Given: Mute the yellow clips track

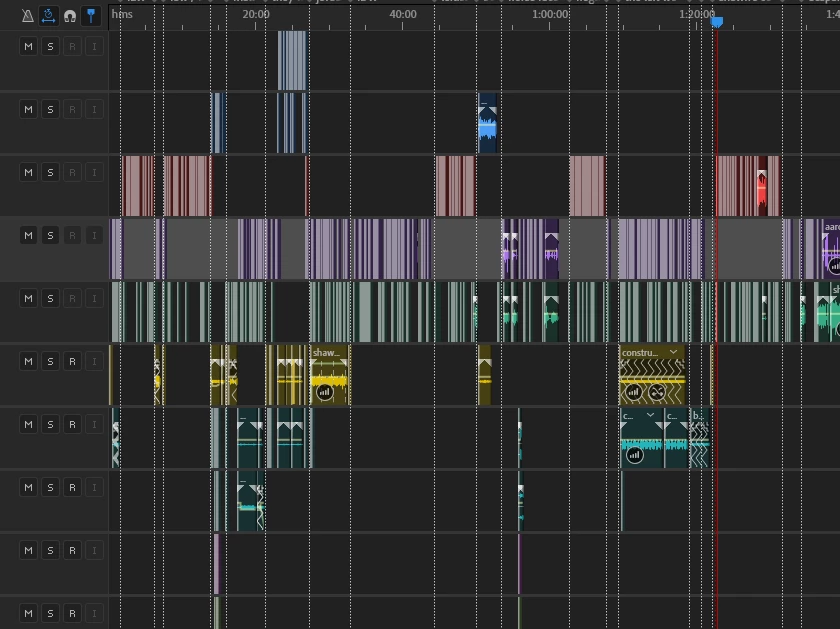Looking at the screenshot, I should (28, 361).
